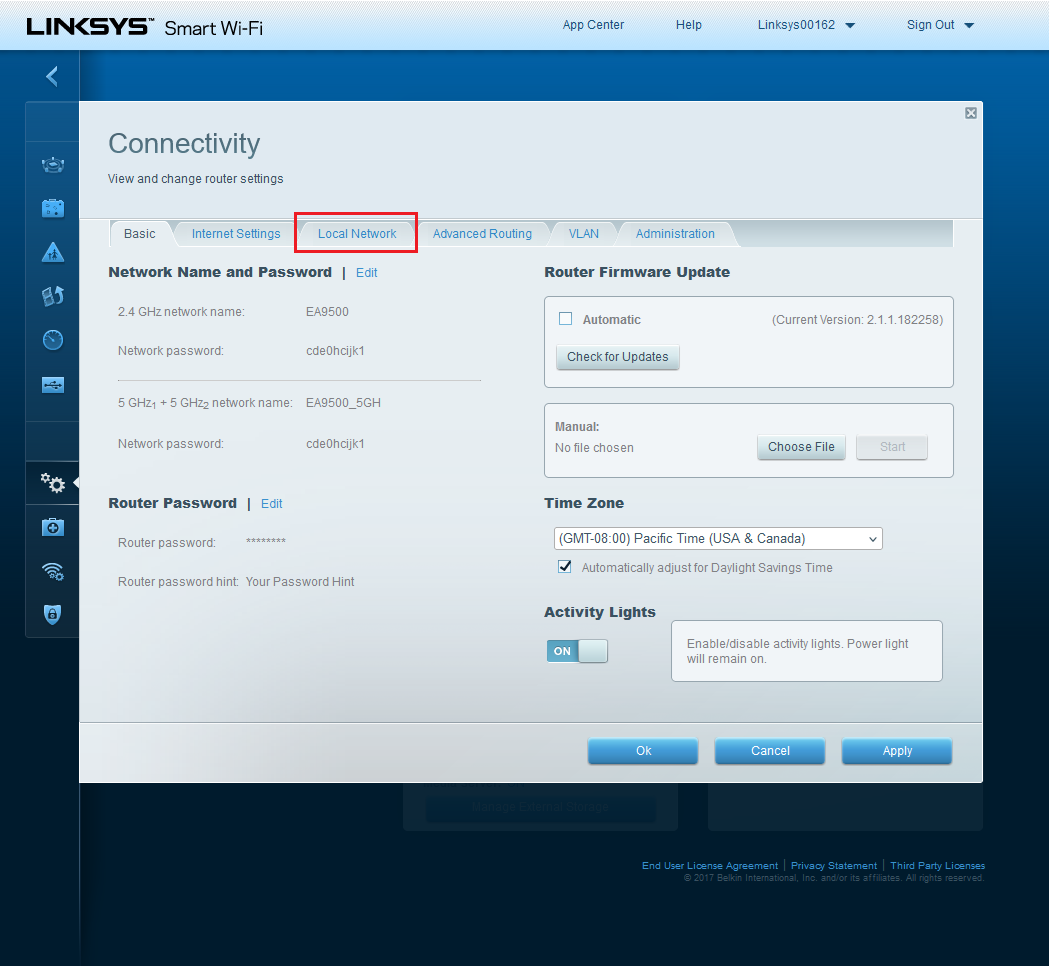Open Wireless settings Wi-Fi gear icon
1049x966 pixels.
point(53,571)
